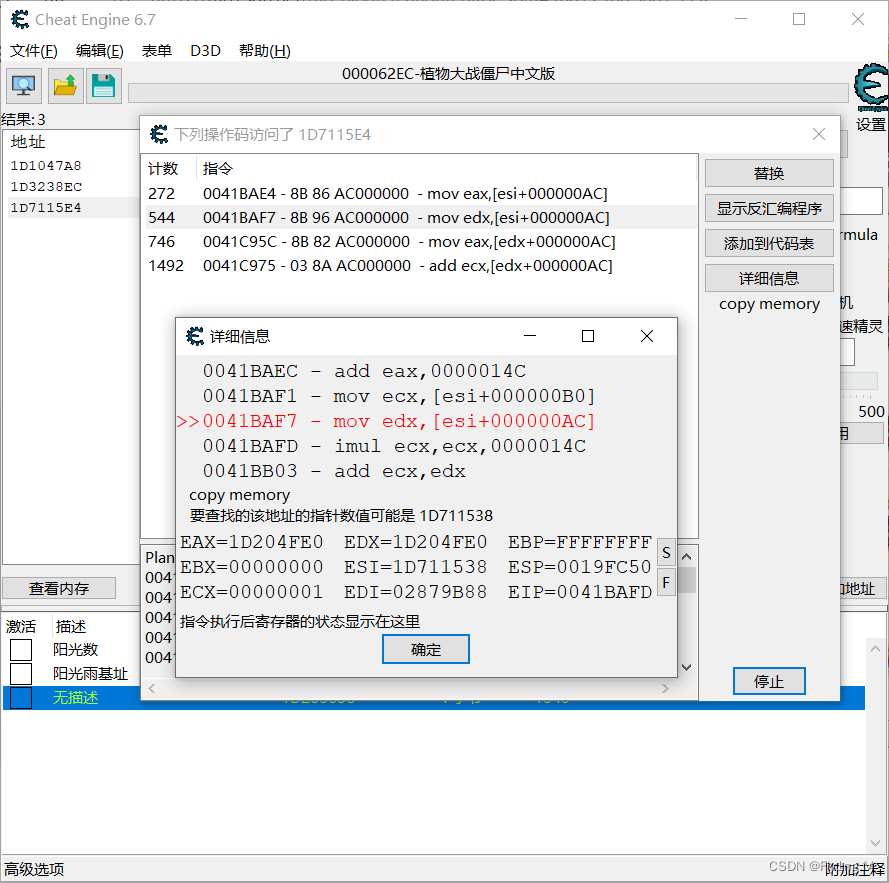Click the ESI=1D711538 register value
This screenshot has height=883, width=889.
click(x=415, y=567)
